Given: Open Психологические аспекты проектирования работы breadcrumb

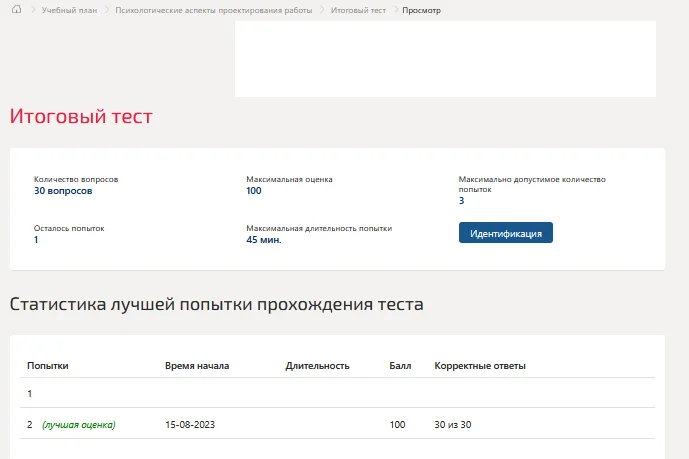Looking at the screenshot, I should [214, 10].
